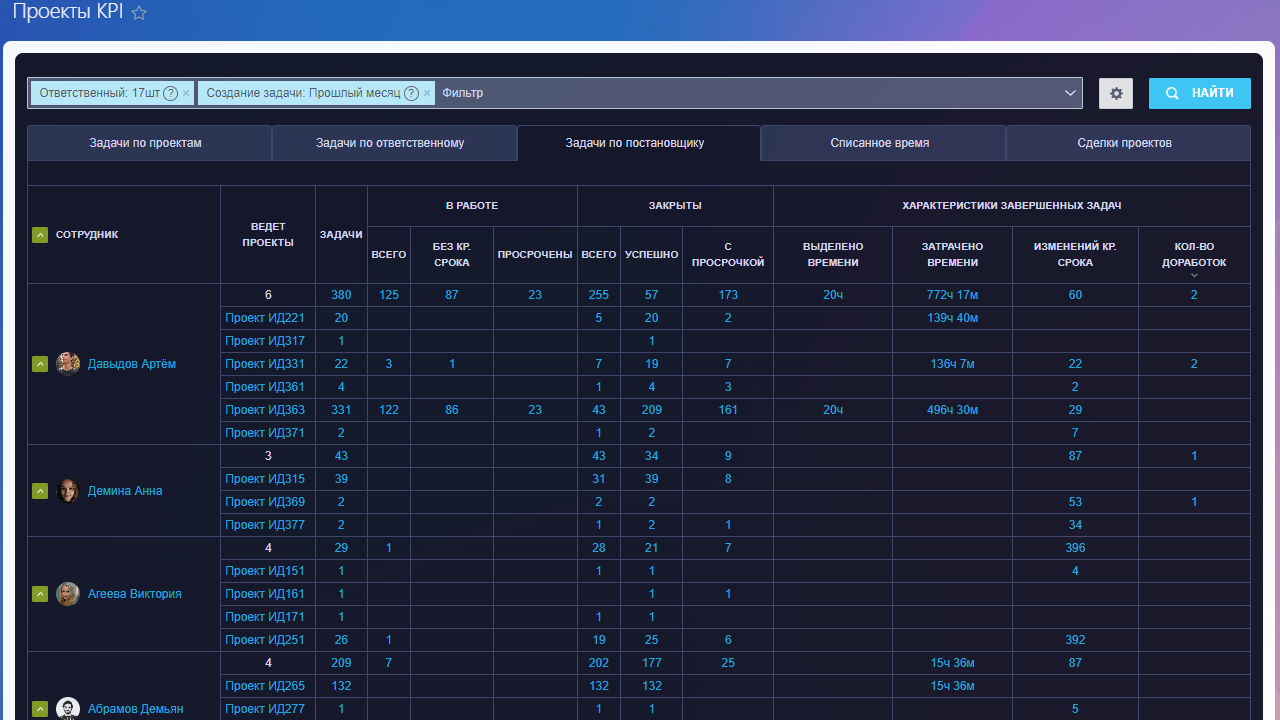Collapse Демина Анна project rows

coord(40,491)
